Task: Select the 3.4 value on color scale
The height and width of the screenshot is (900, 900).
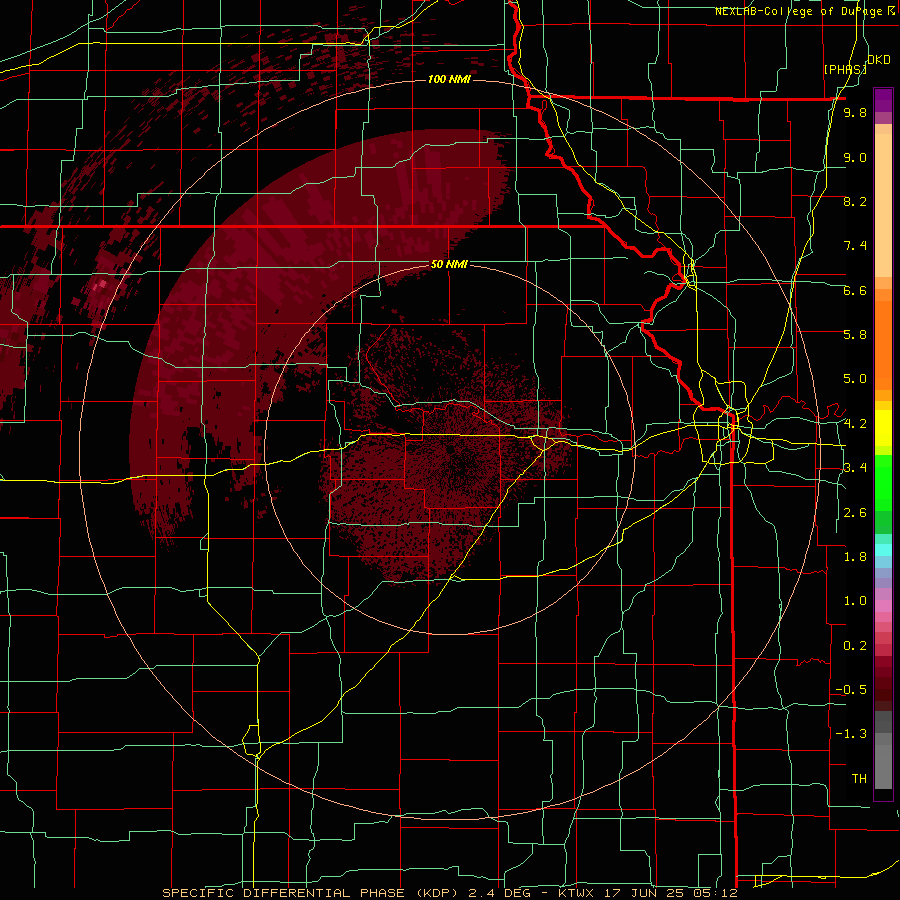Action: (x=855, y=468)
